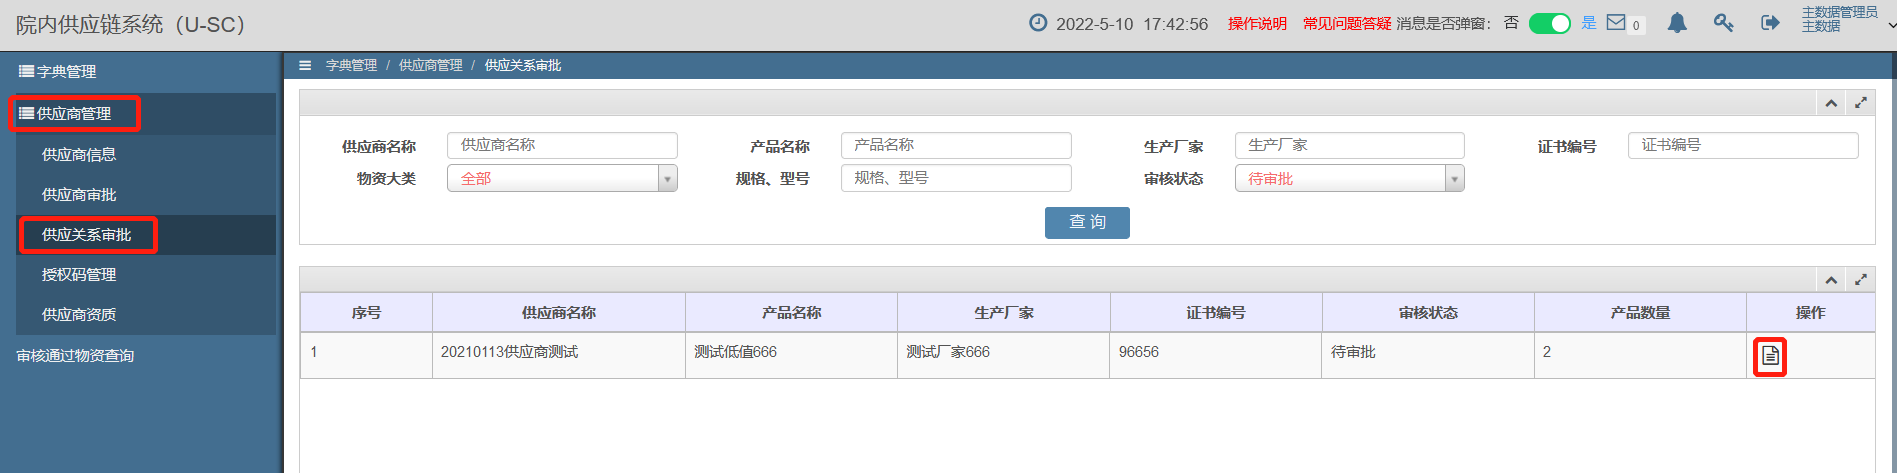This screenshot has height=473, width=1897.
Task: Toggle the breadcrumb hamburger menu icon
Action: 305,65
